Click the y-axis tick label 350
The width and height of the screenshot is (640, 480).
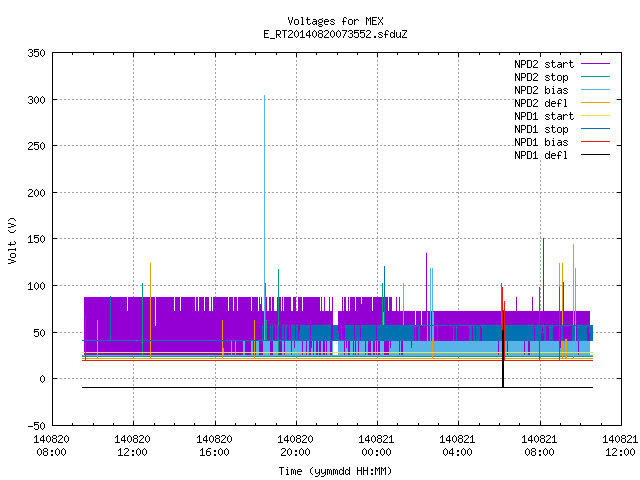pos(36,53)
